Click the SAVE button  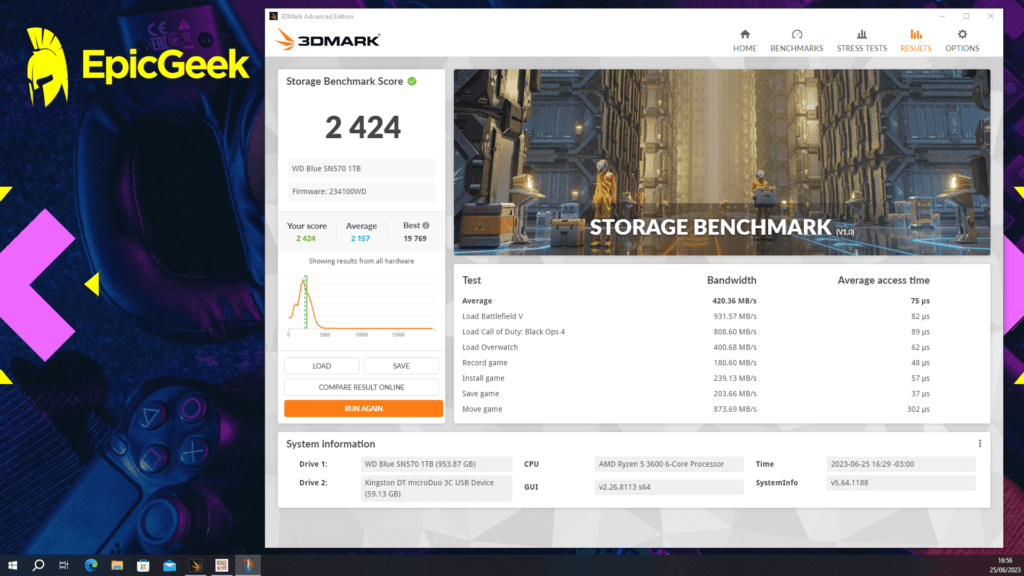(401, 365)
